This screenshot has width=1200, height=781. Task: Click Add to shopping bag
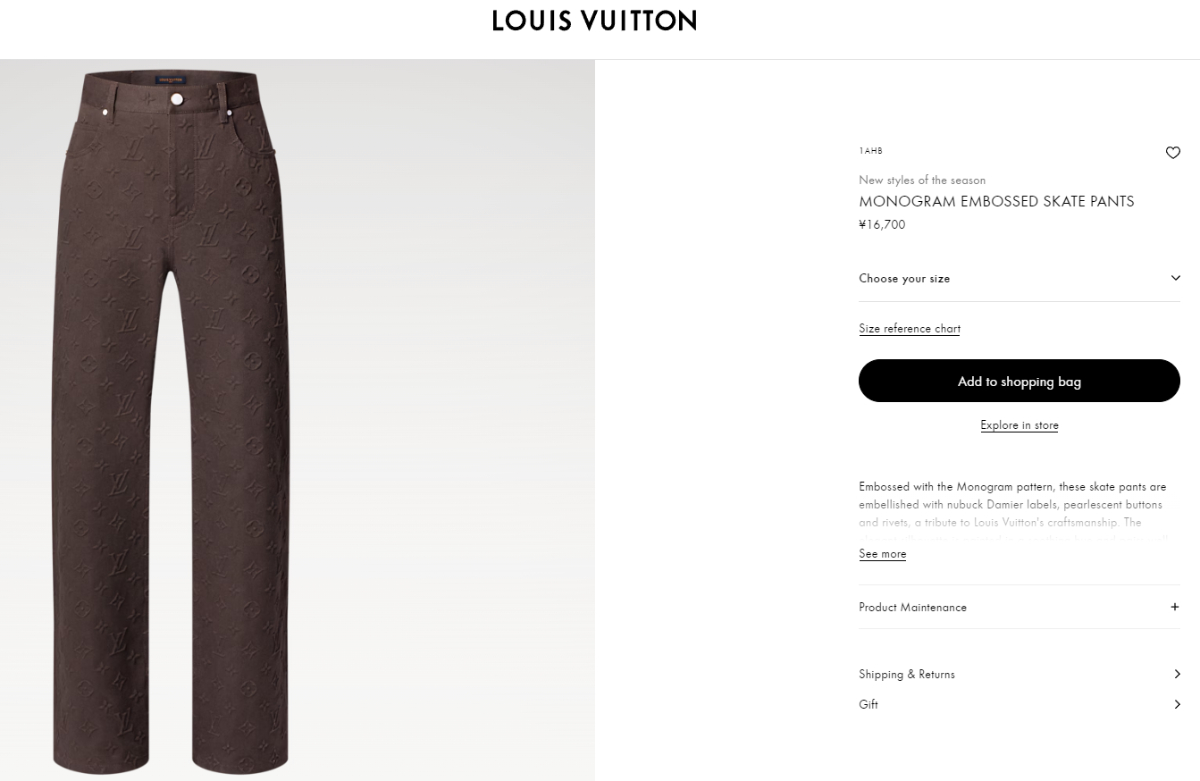tap(1019, 381)
